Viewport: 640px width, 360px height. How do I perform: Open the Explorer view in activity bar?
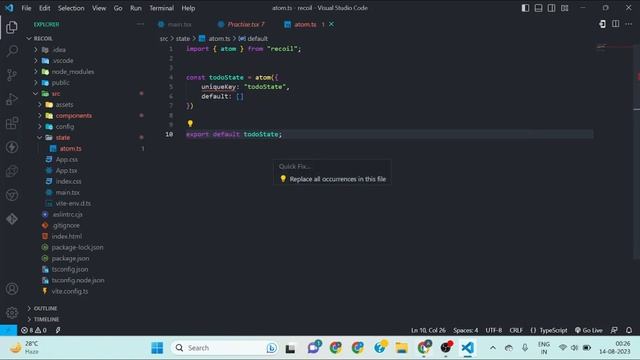(12, 27)
